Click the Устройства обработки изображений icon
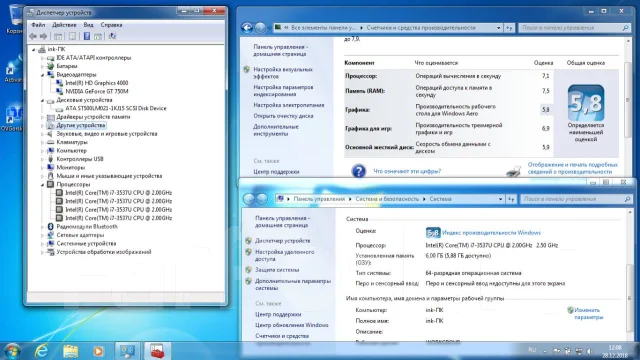Viewport: 640px width, 360px height. (x=51, y=252)
